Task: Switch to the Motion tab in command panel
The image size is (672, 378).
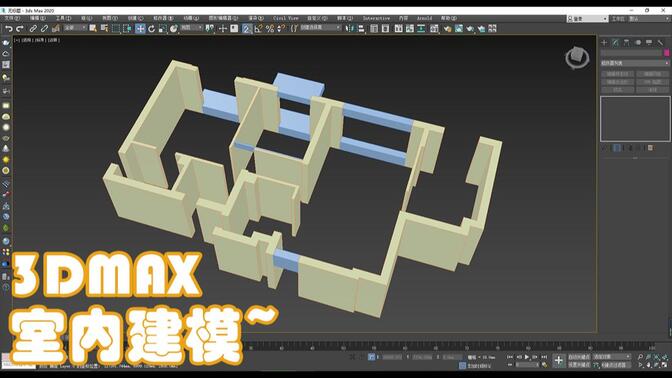Action: point(638,42)
